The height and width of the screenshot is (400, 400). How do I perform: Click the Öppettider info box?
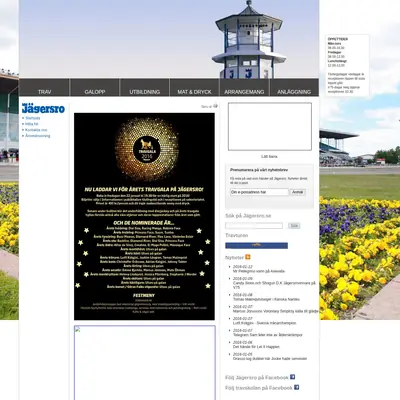coord(347,65)
